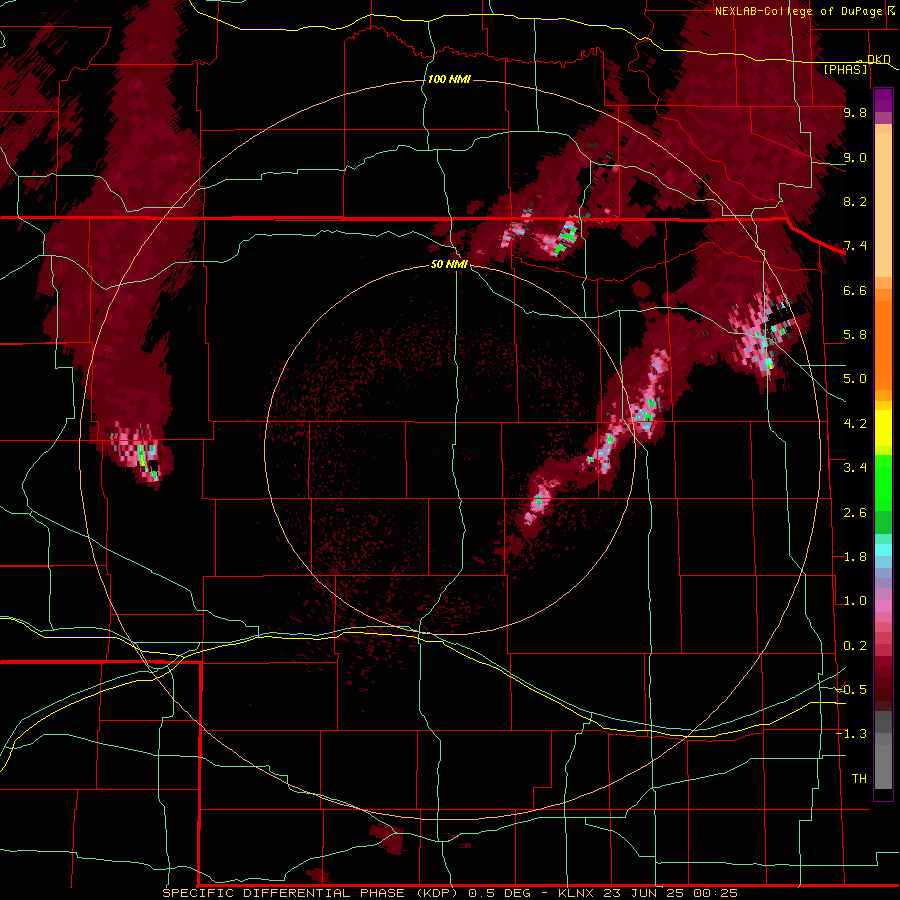
Task: Pick the 4.2 legend value
Action: coord(855,424)
